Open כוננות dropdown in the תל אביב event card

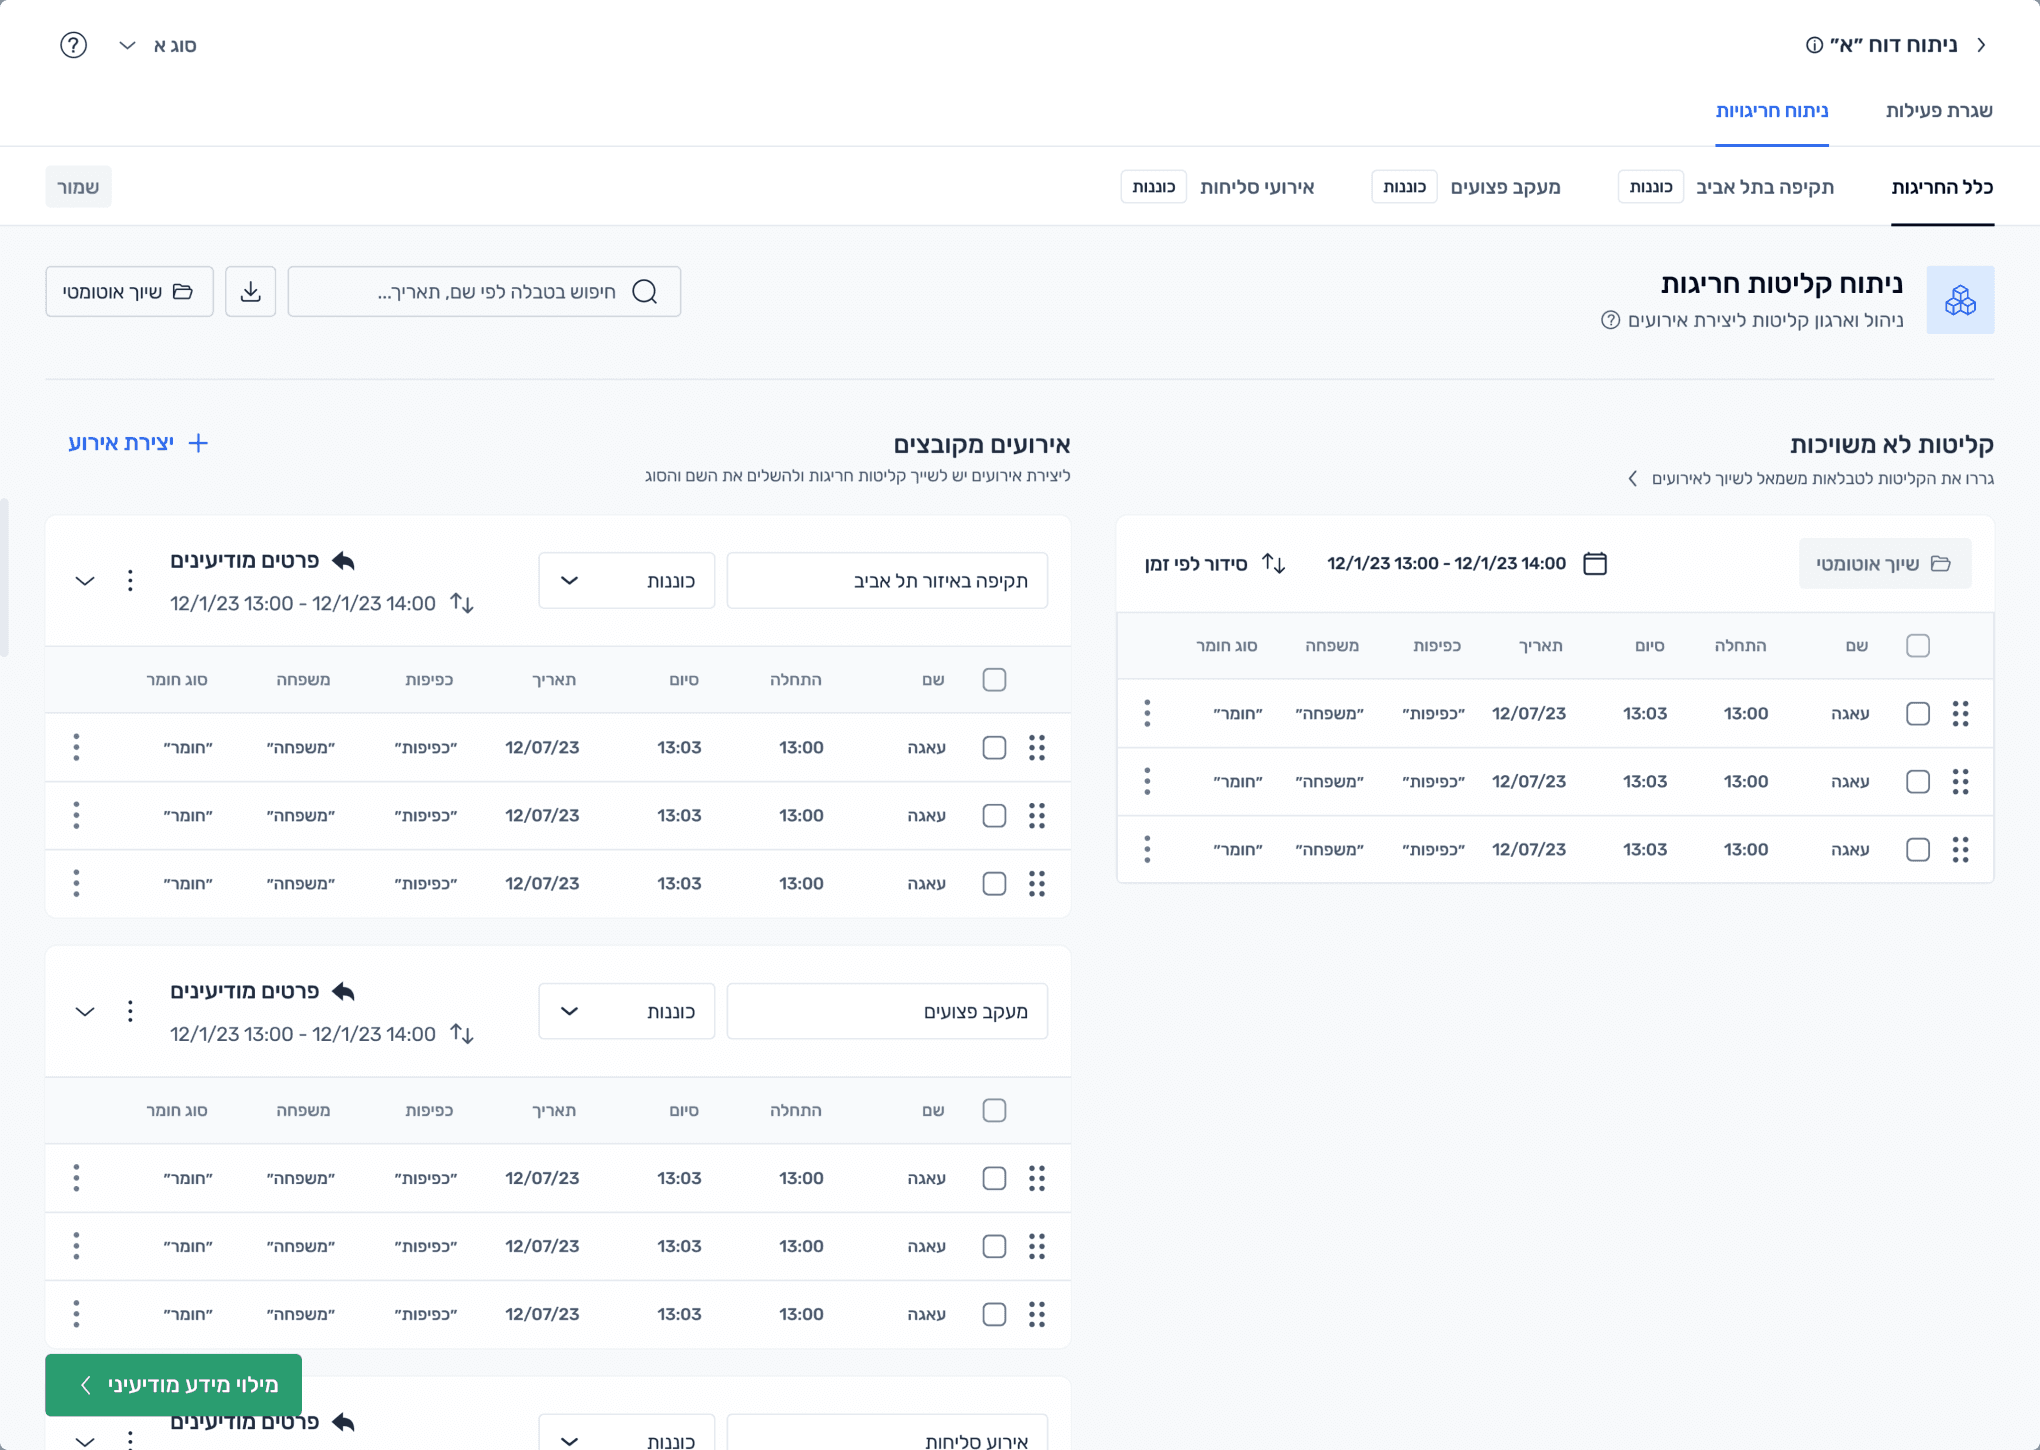pyautogui.click(x=626, y=580)
